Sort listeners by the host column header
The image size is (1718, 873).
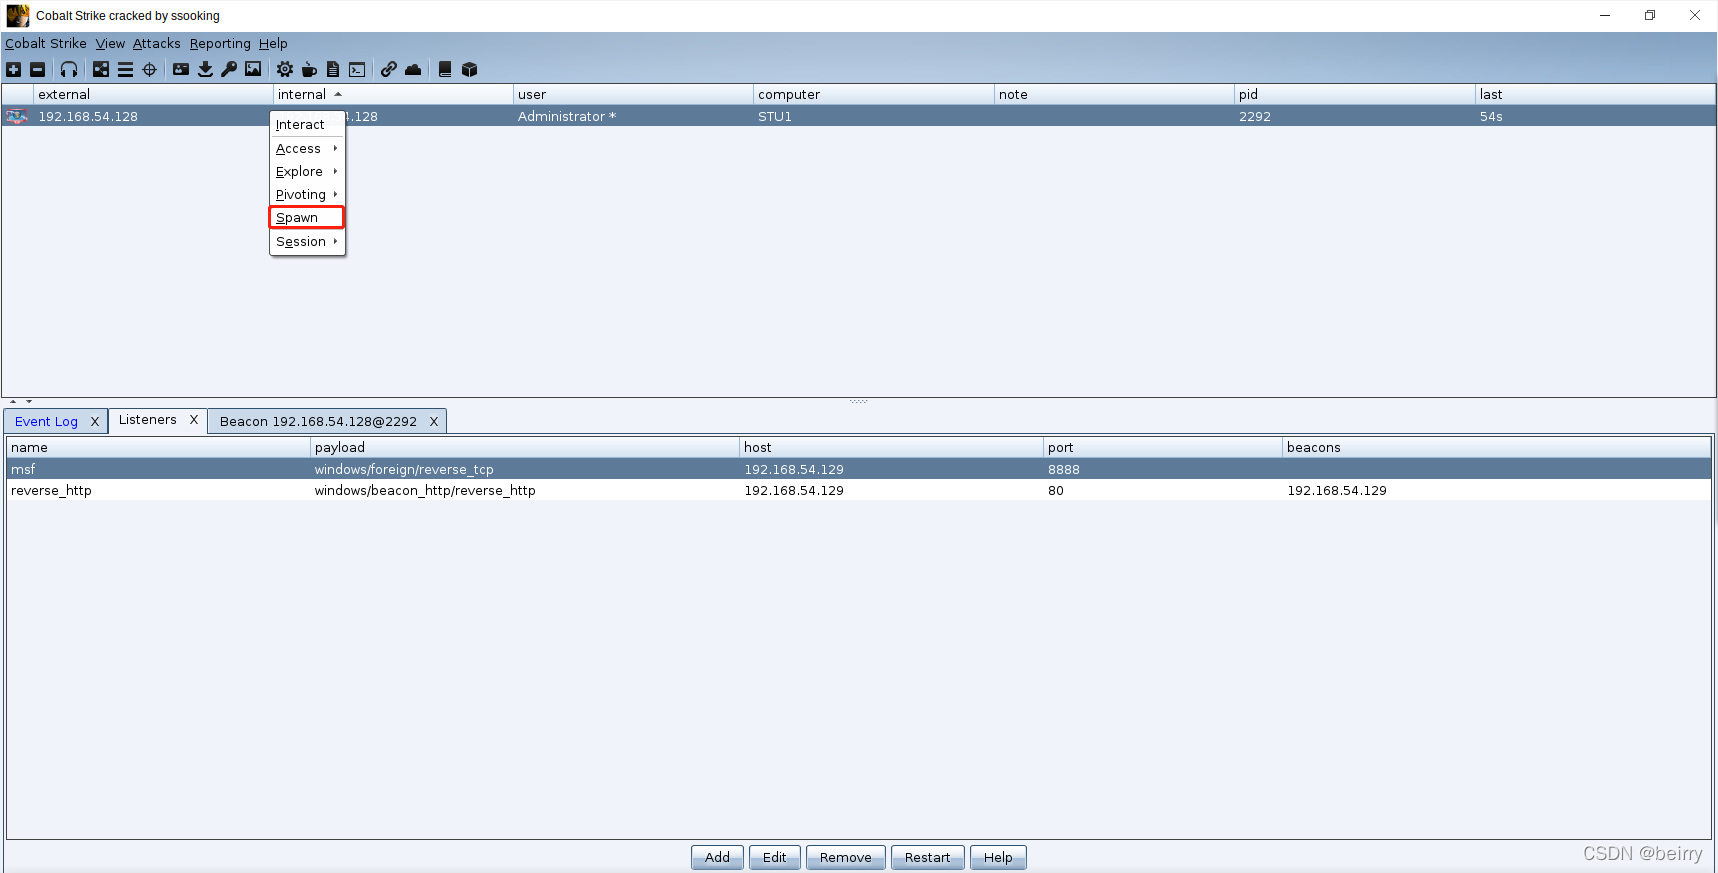pyautogui.click(x=891, y=447)
